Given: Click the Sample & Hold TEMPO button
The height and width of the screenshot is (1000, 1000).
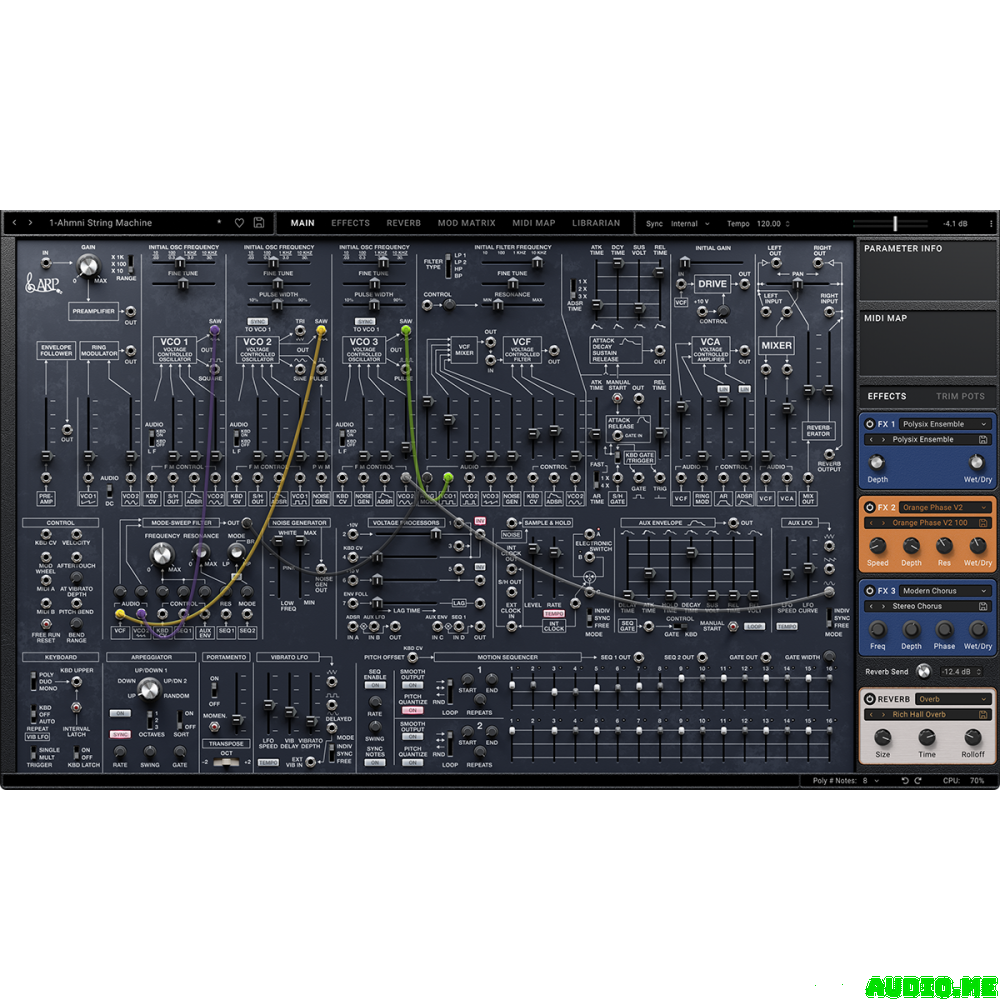Looking at the screenshot, I should [x=554, y=614].
